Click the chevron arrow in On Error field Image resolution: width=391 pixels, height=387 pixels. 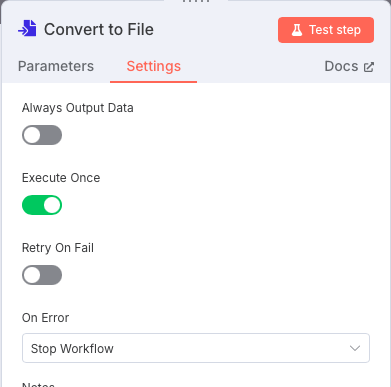pyautogui.click(x=355, y=348)
